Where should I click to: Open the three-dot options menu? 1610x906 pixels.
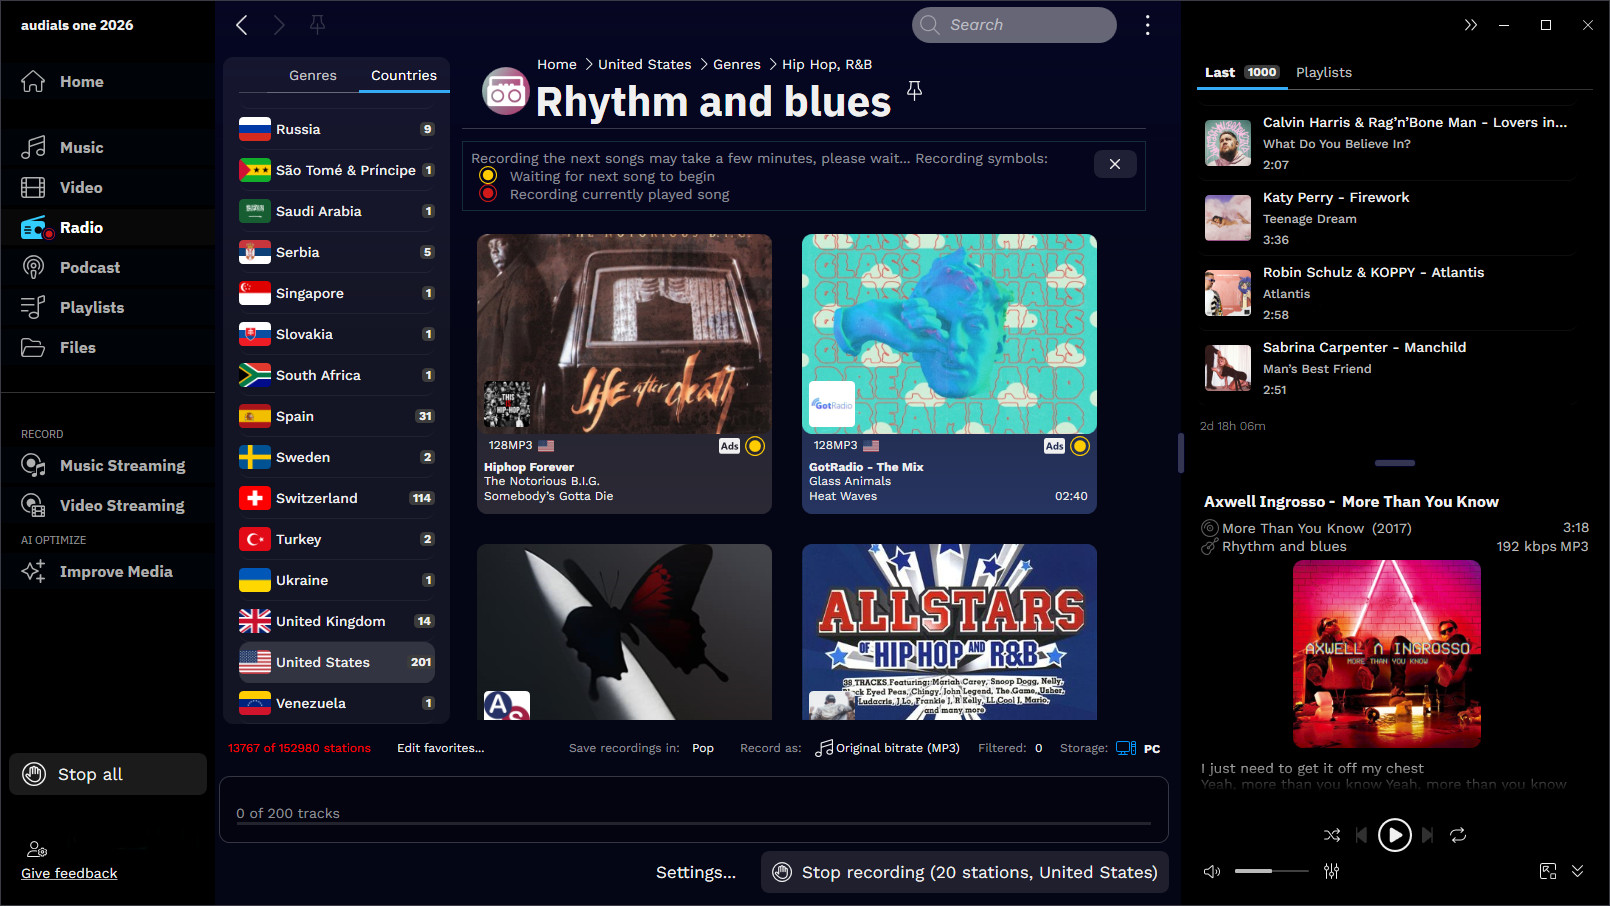1147,25
